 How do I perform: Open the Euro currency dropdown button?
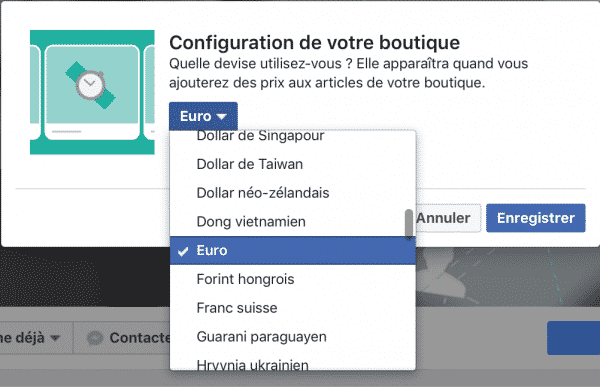(x=203, y=116)
